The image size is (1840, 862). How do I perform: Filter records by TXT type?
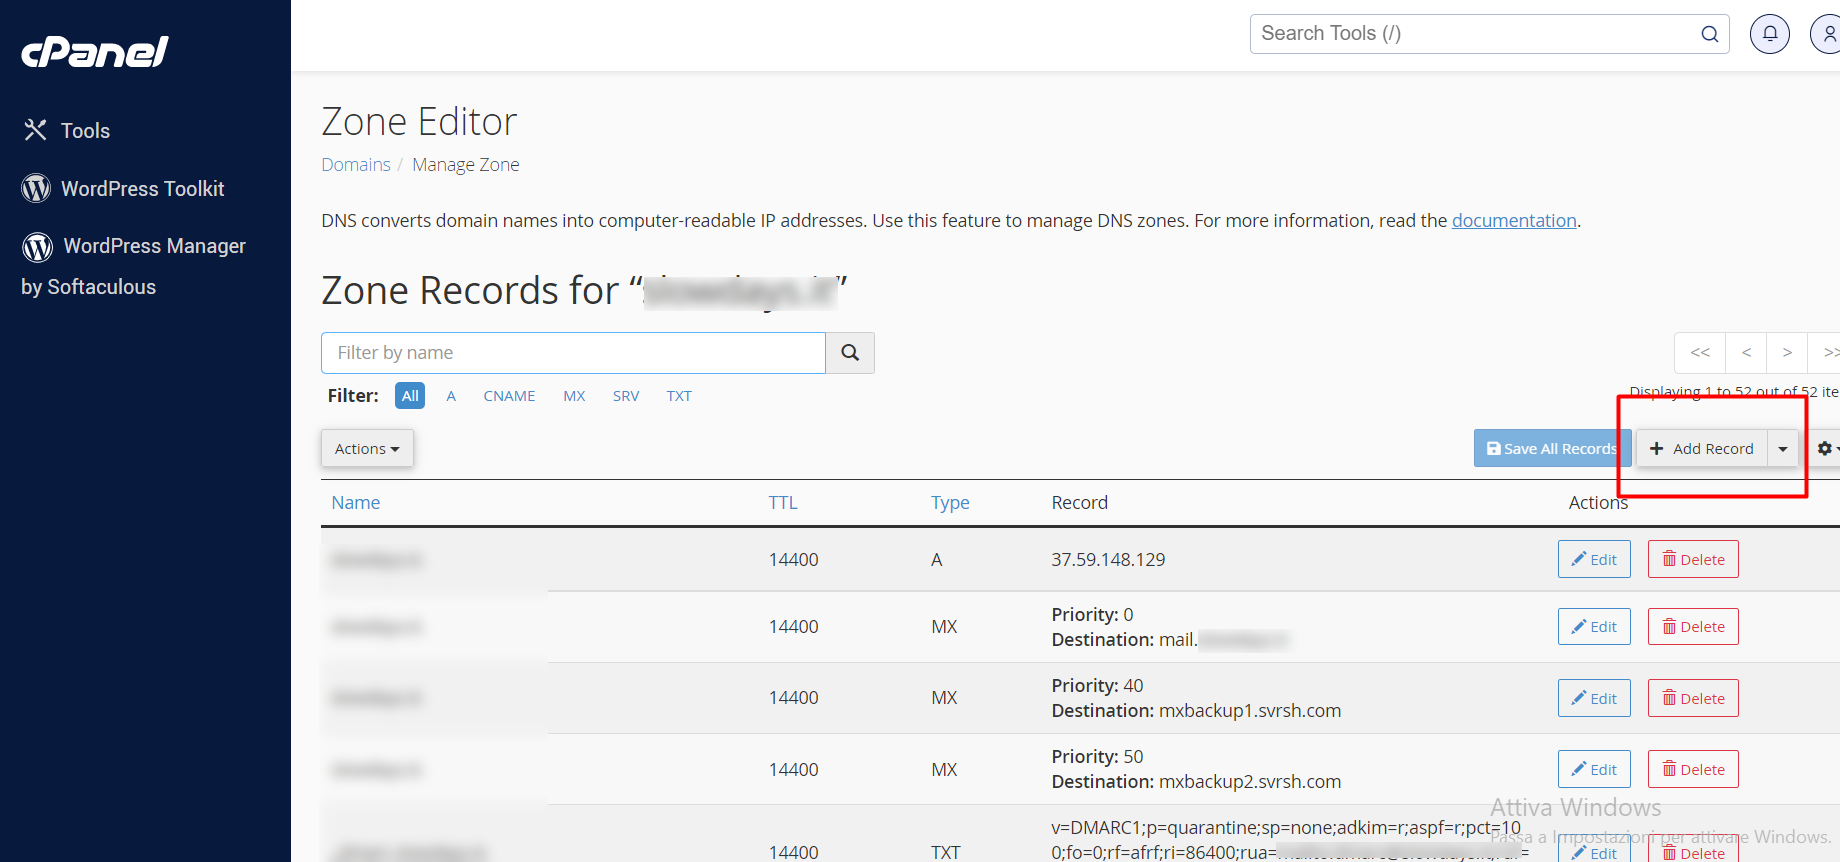pyautogui.click(x=679, y=396)
